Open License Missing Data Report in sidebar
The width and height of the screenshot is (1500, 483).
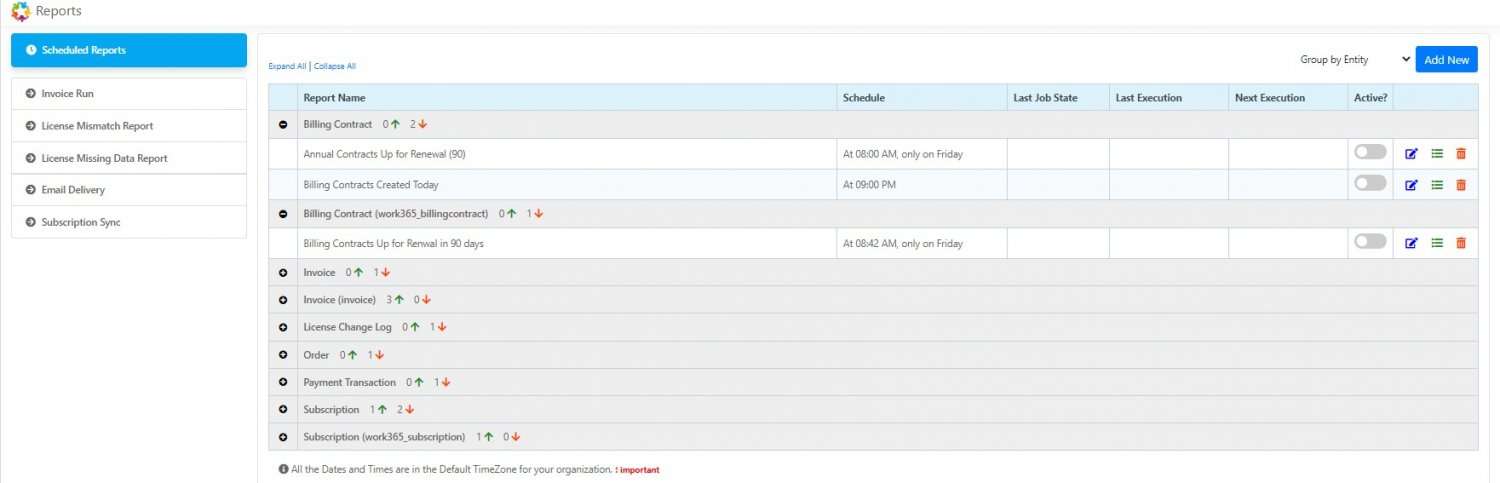(x=129, y=158)
